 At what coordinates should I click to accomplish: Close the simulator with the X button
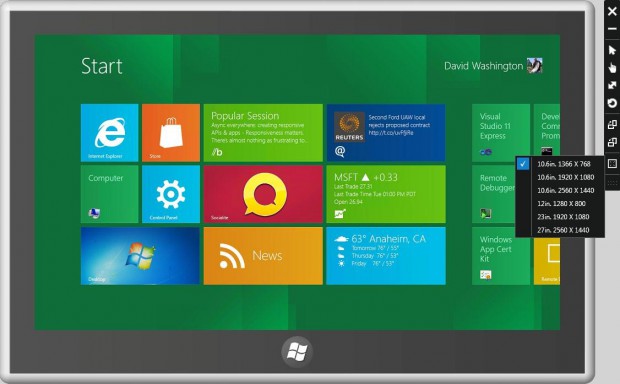[612, 11]
